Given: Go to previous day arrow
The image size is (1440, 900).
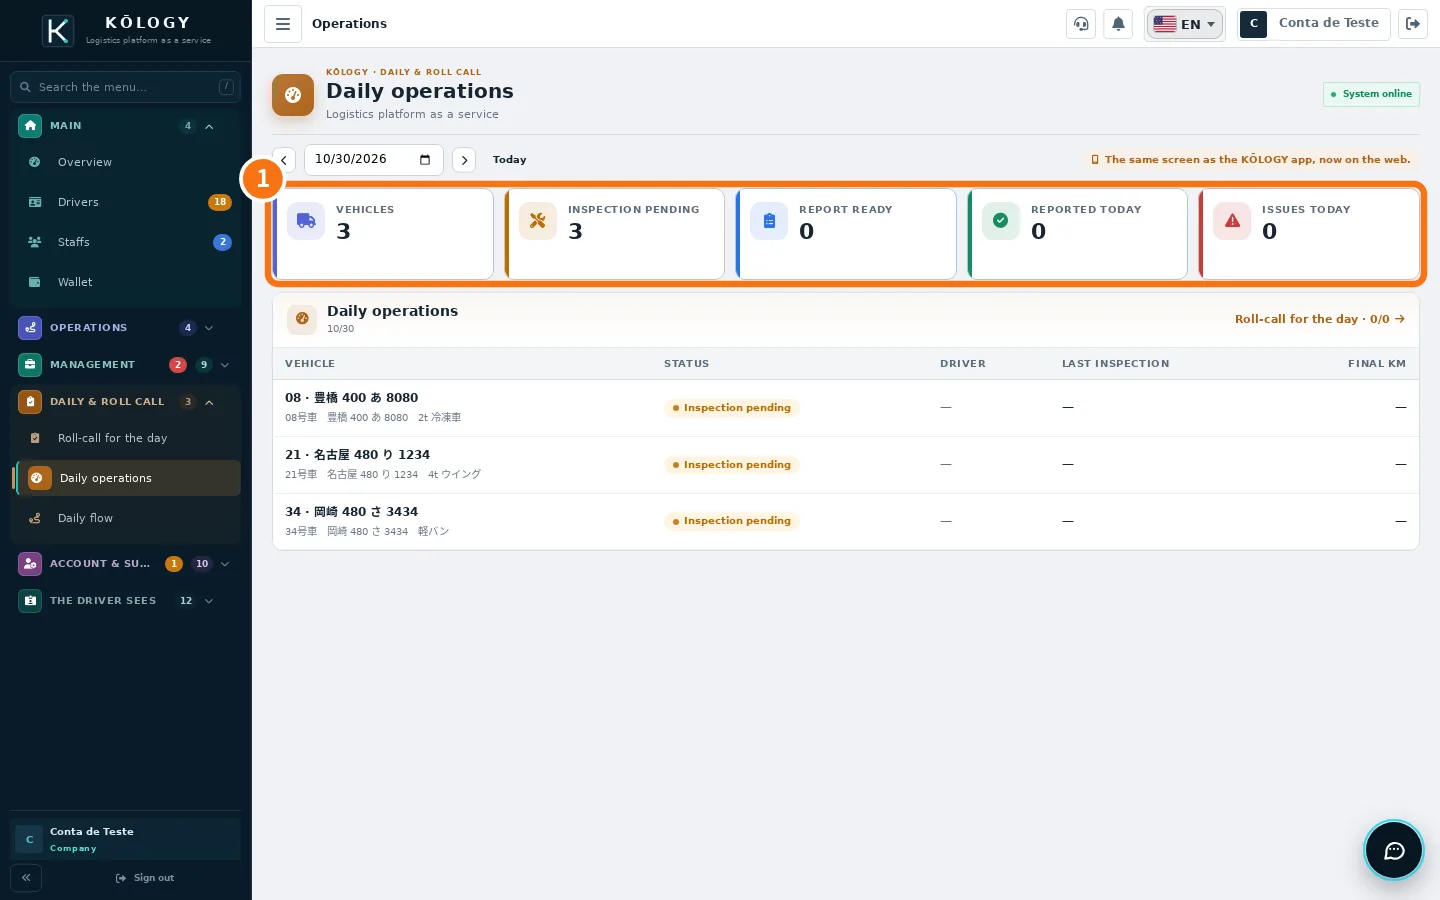Looking at the screenshot, I should click(x=284, y=160).
